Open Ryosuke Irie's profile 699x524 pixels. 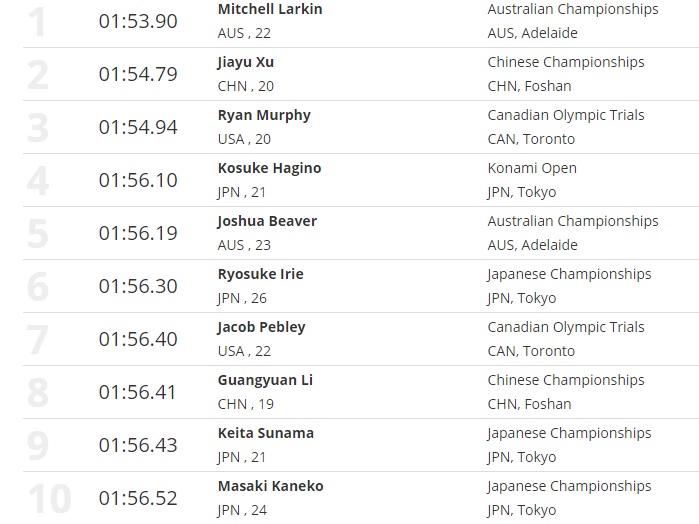point(260,274)
